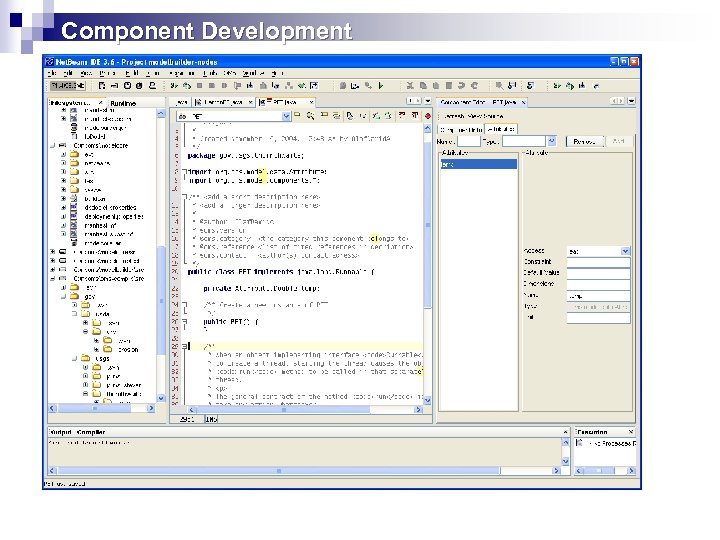The height and width of the screenshot is (540, 720).
Task: Click the private Attribute.Double temp line
Action: pyautogui.click(x=262, y=289)
